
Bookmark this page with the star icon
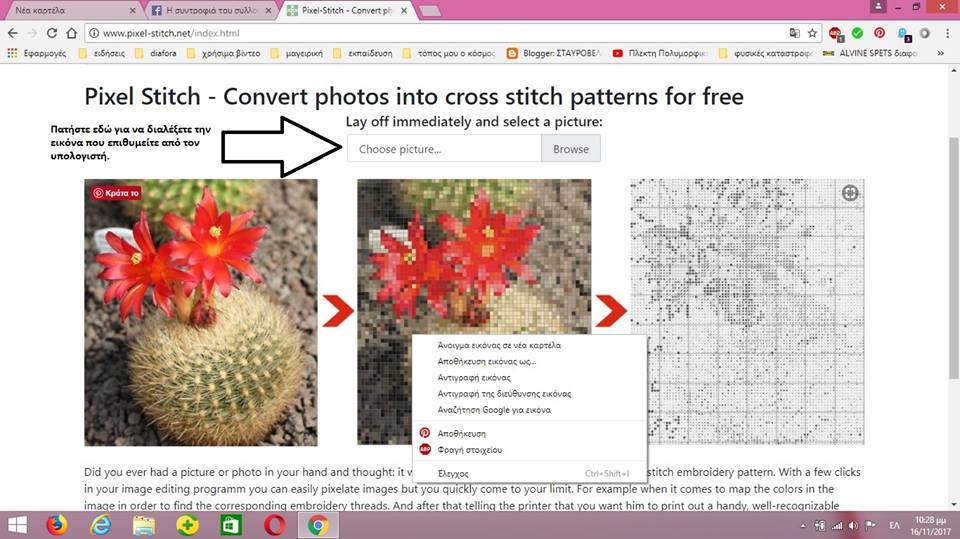[812, 33]
